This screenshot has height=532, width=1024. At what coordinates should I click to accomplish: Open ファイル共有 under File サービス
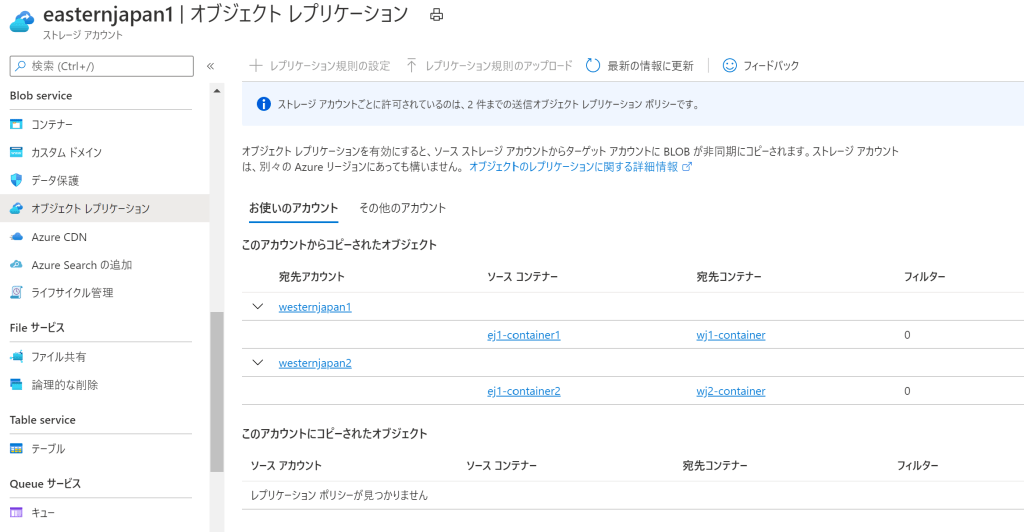tap(58, 357)
